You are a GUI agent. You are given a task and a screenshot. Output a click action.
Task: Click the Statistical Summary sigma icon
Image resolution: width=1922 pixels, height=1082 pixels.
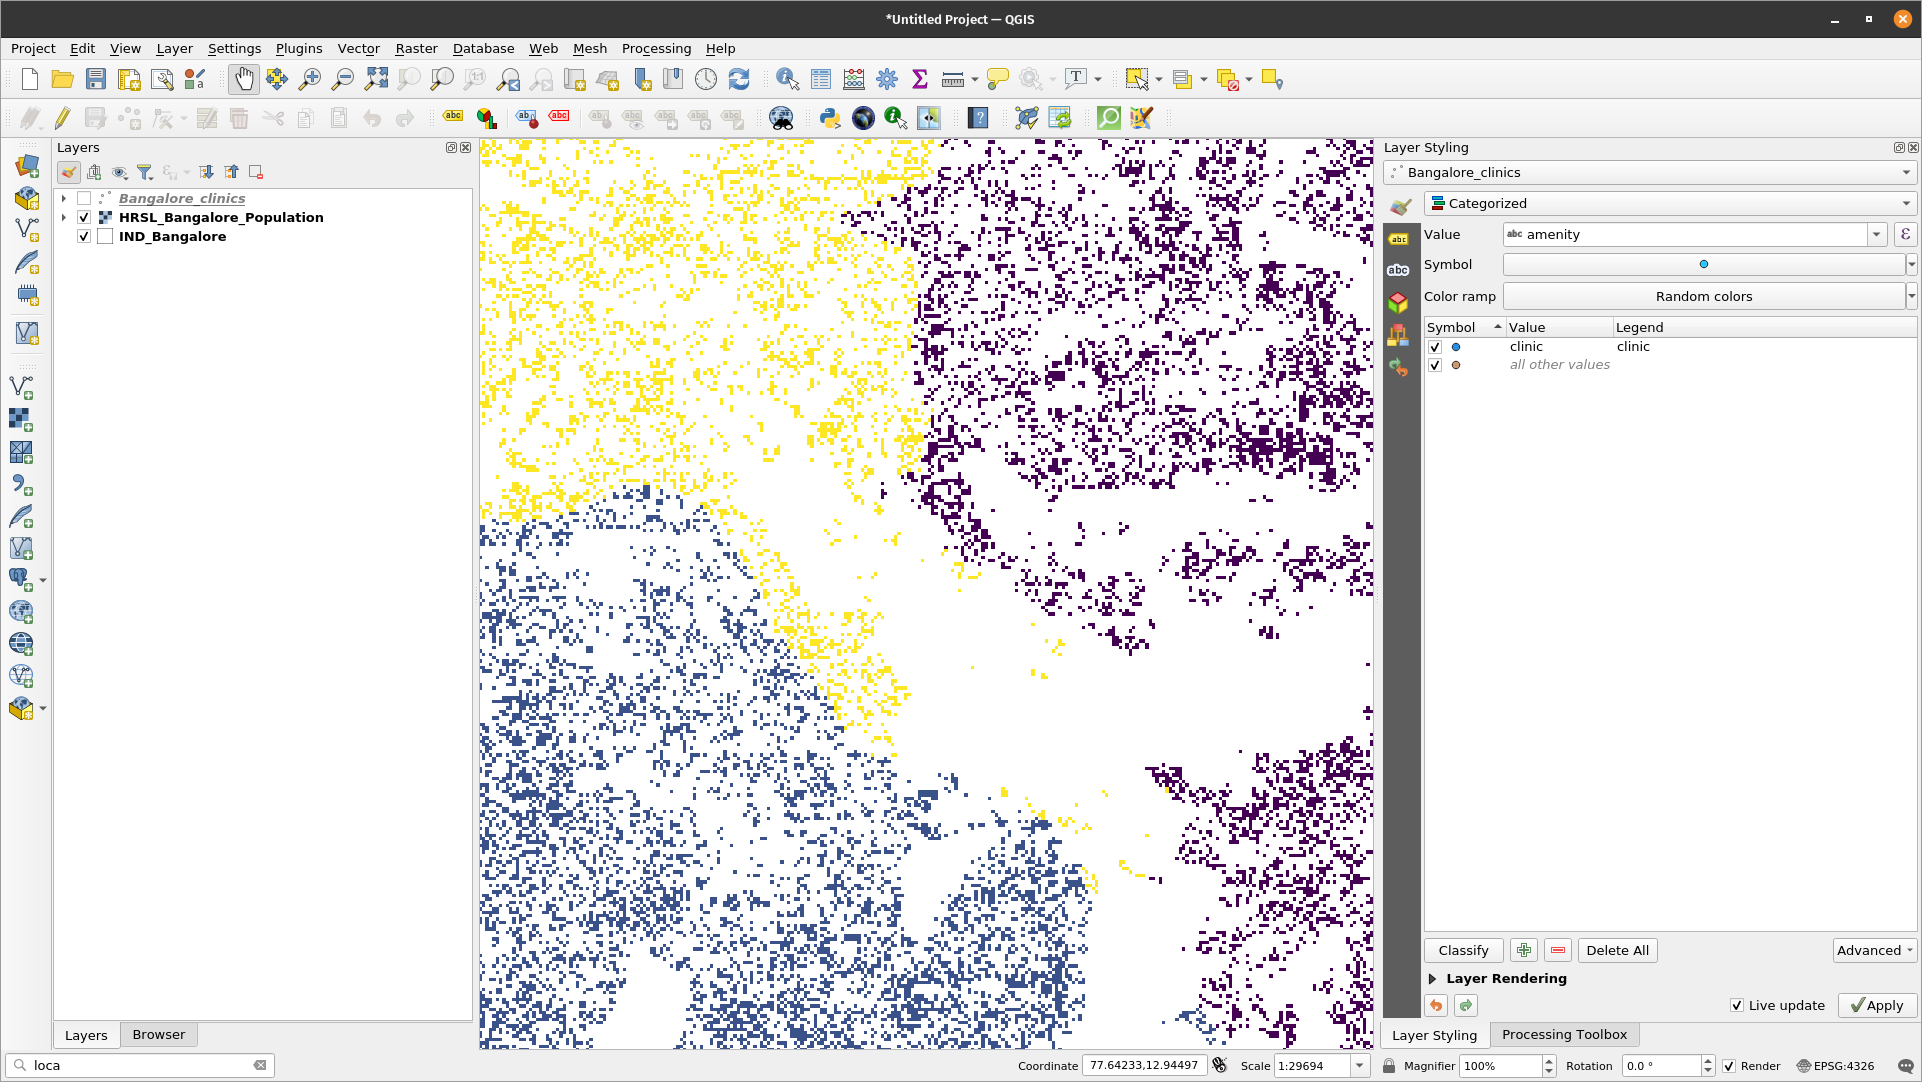pos(920,80)
